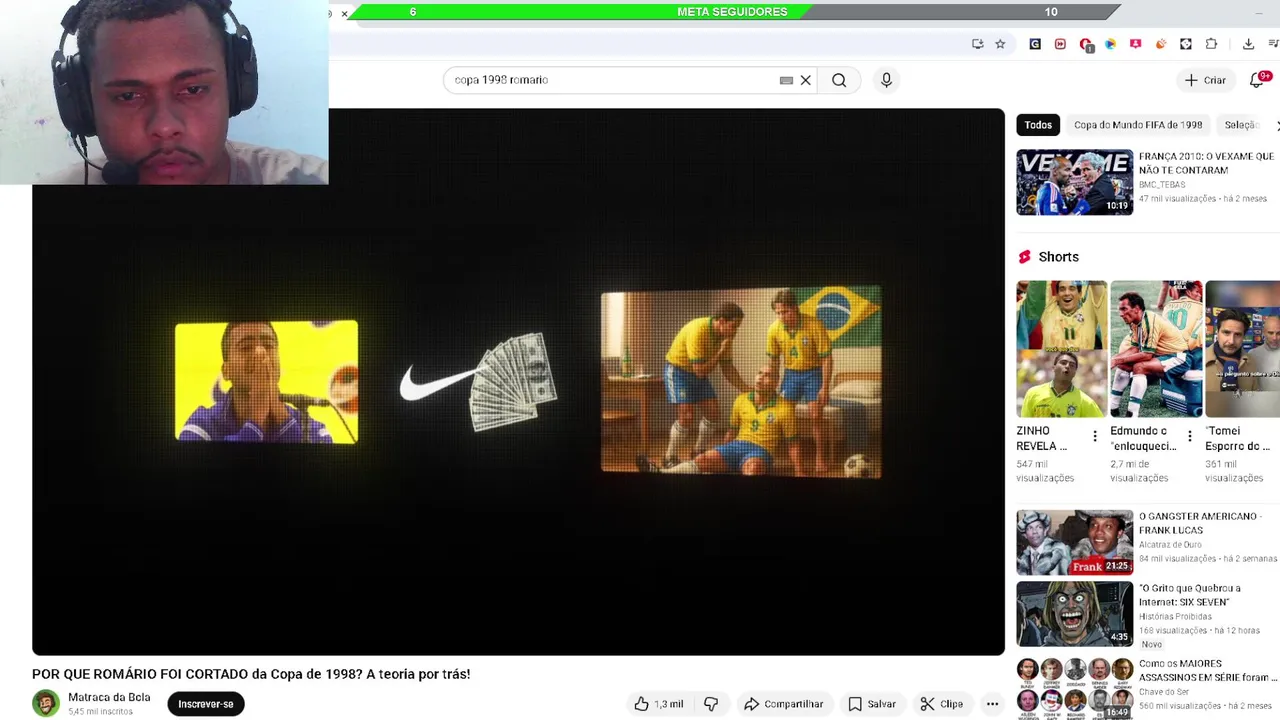Open the ZINHO REVELA short thumbnail
Image resolution: width=1280 pixels, height=720 pixels.
click(1062, 349)
